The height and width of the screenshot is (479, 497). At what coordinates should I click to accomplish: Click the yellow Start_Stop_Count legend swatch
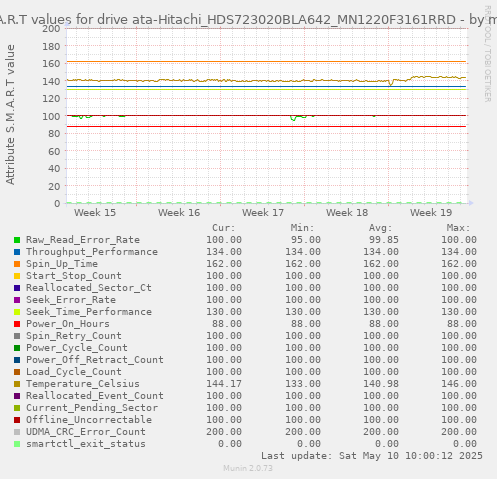point(17,276)
